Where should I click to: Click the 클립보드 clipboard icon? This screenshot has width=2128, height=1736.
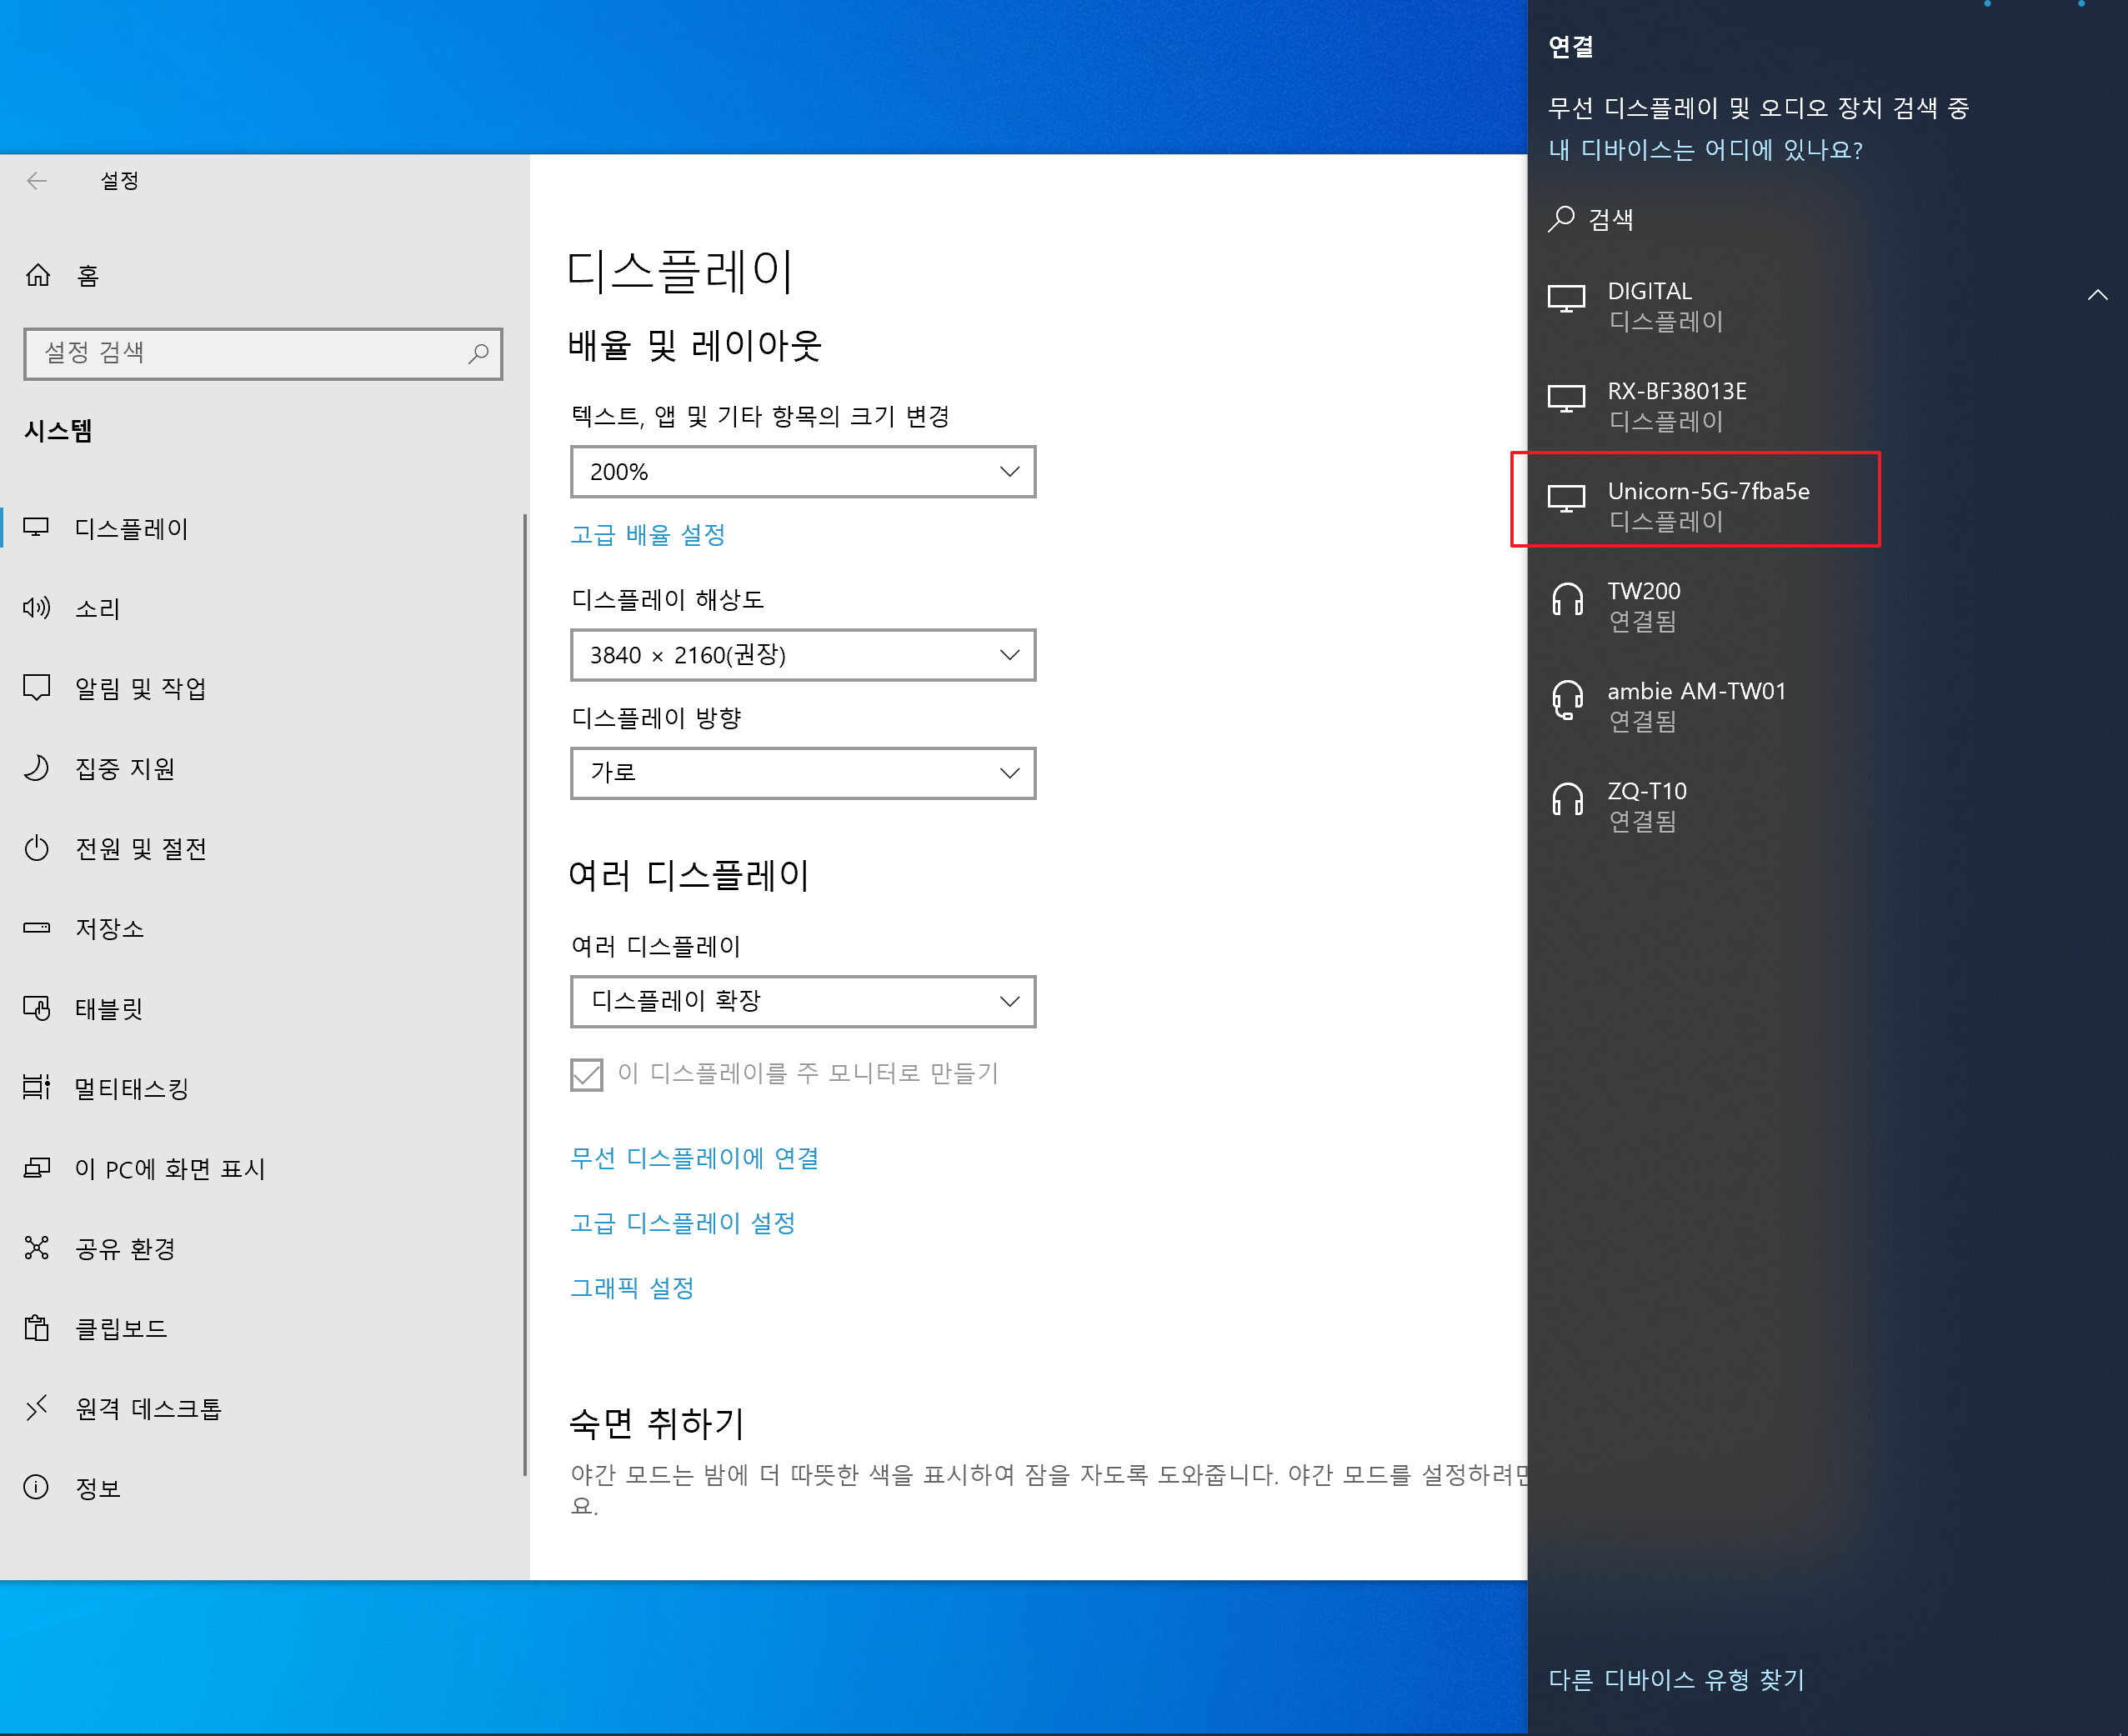[37, 1328]
